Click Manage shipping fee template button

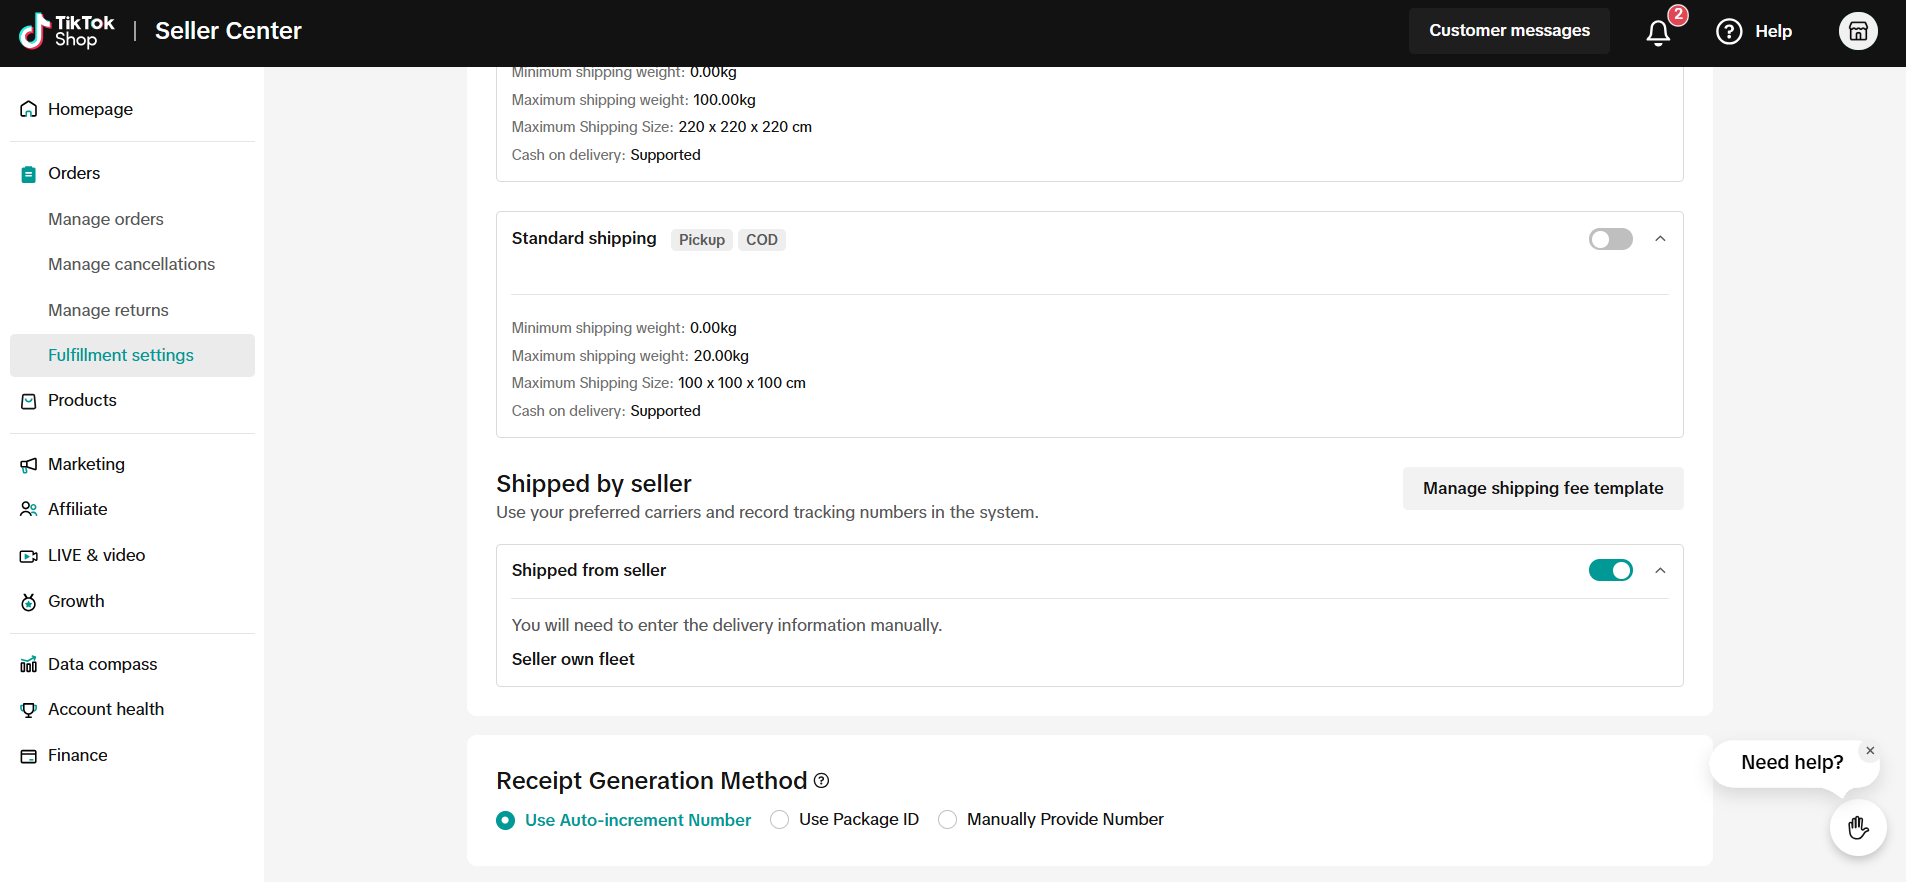tap(1542, 488)
